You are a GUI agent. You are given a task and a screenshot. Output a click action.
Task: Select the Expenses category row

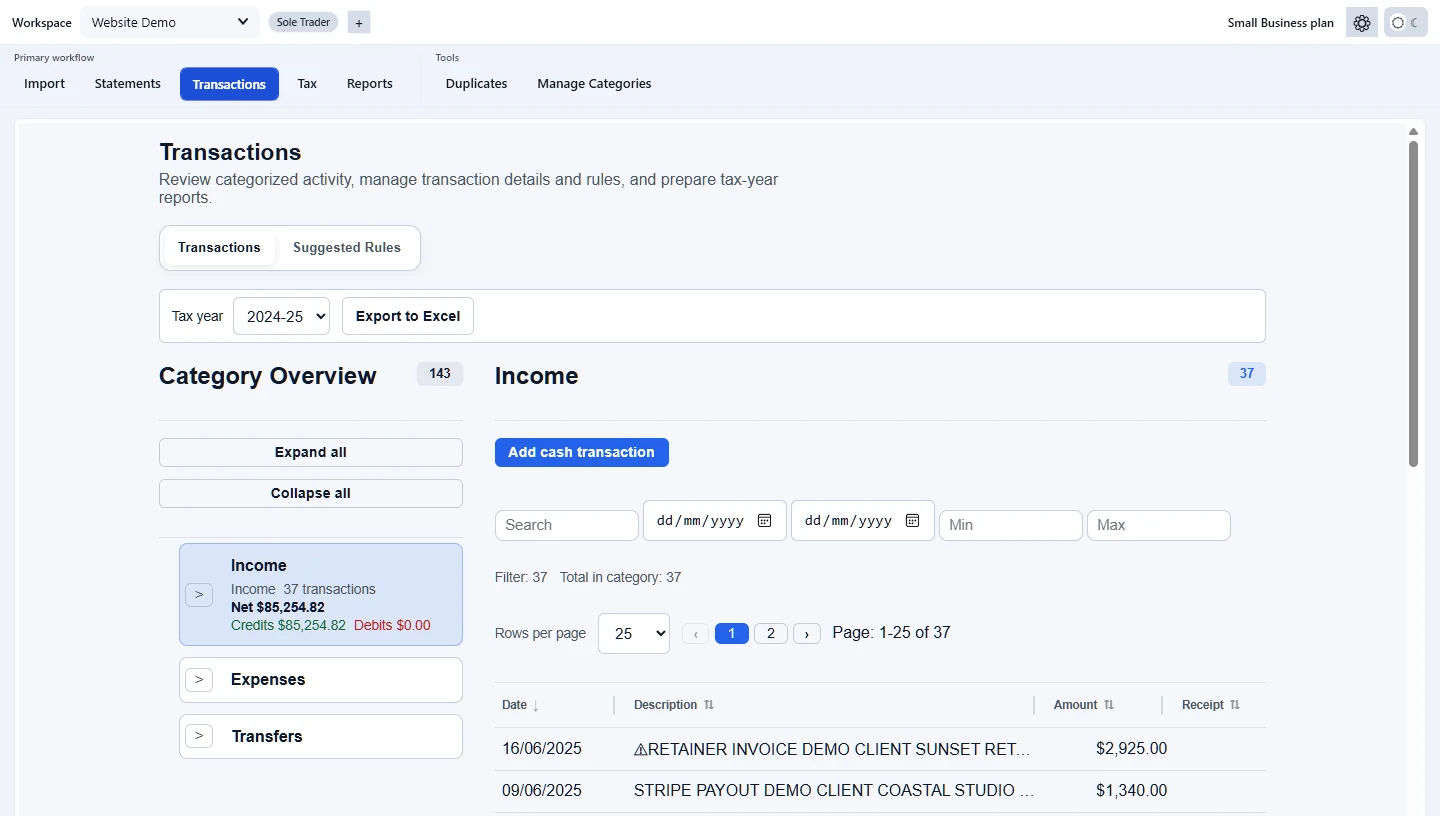(x=321, y=680)
